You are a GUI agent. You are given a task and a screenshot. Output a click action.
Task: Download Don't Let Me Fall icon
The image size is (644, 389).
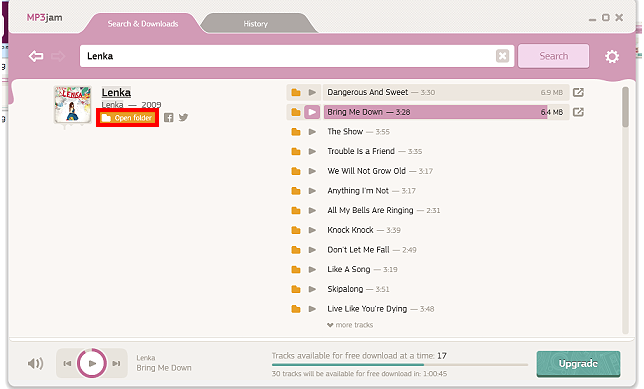point(296,250)
